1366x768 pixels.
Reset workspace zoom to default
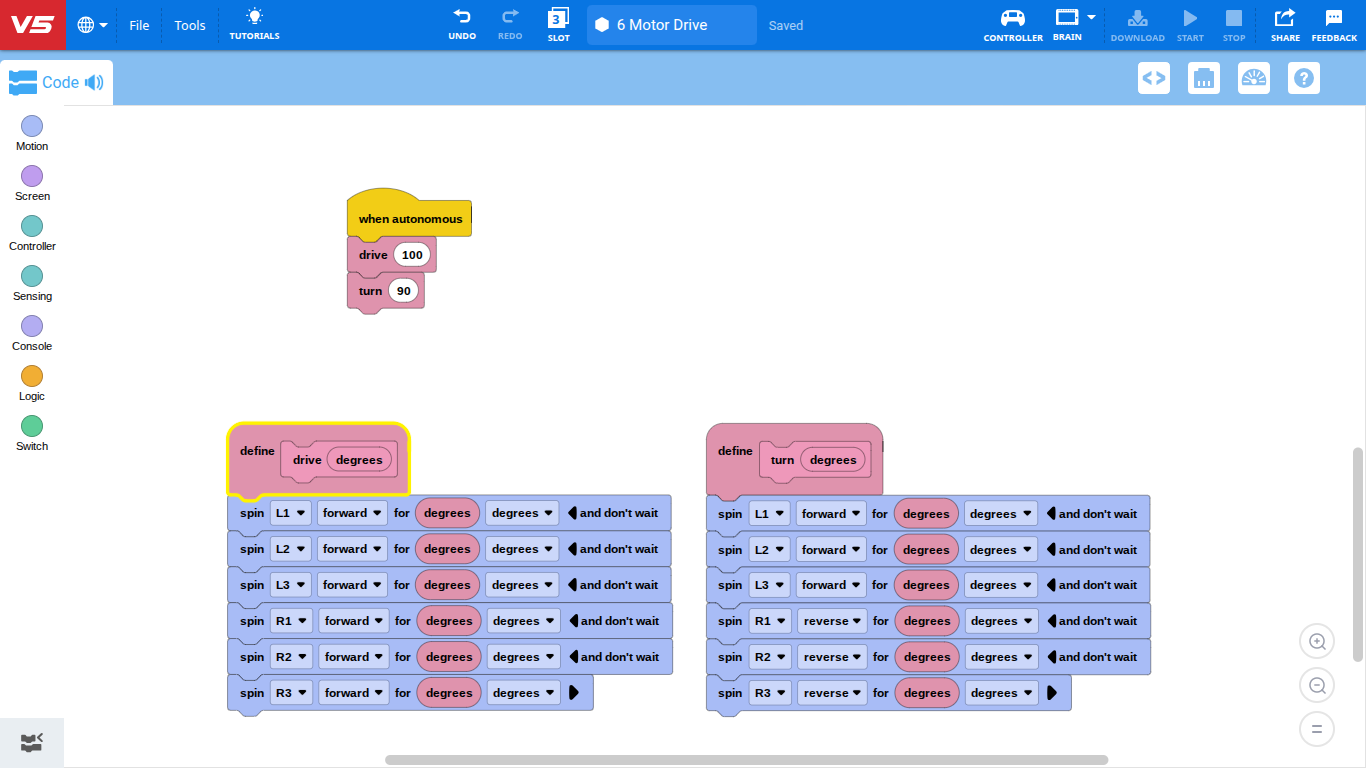[1317, 729]
